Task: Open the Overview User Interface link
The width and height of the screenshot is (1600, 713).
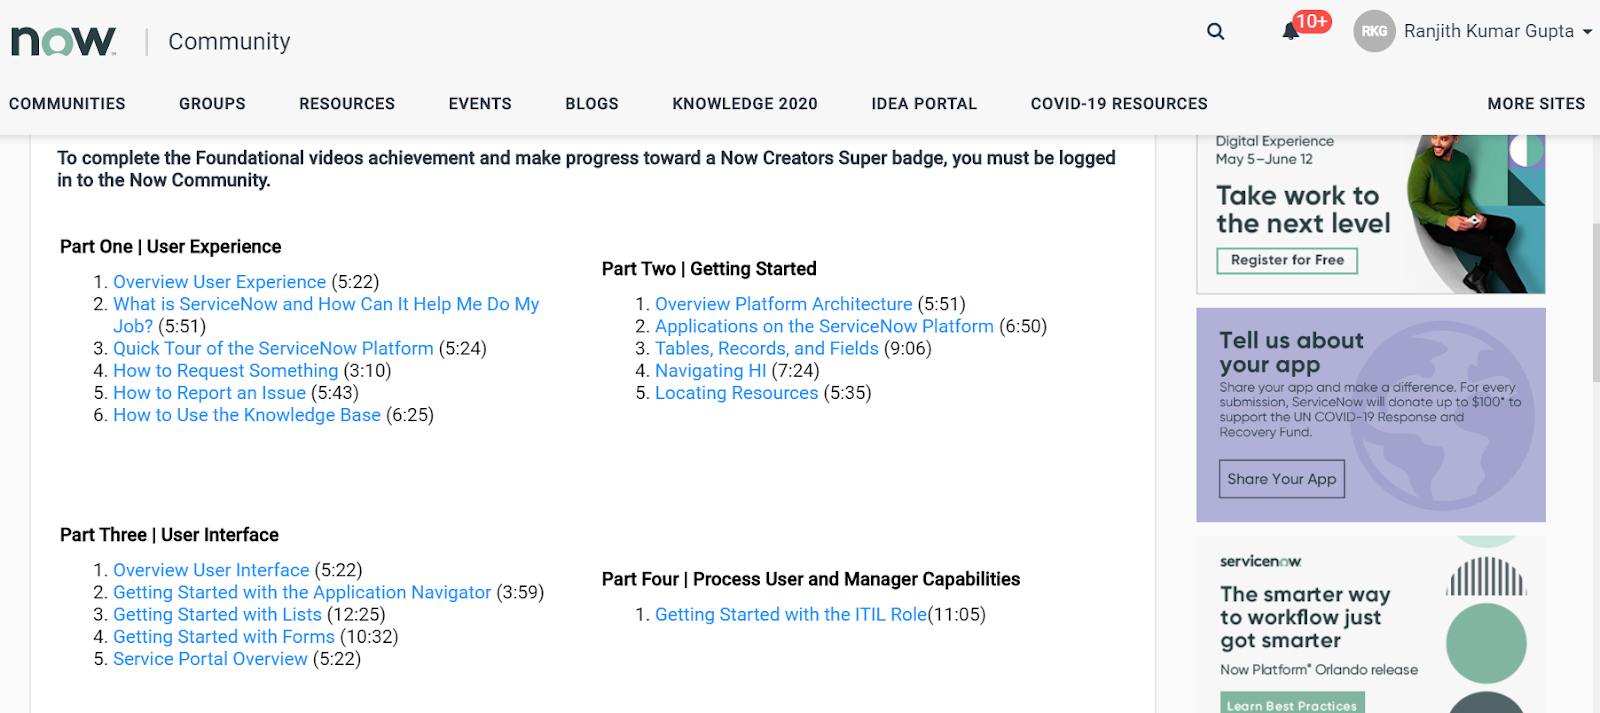Action: [x=211, y=570]
